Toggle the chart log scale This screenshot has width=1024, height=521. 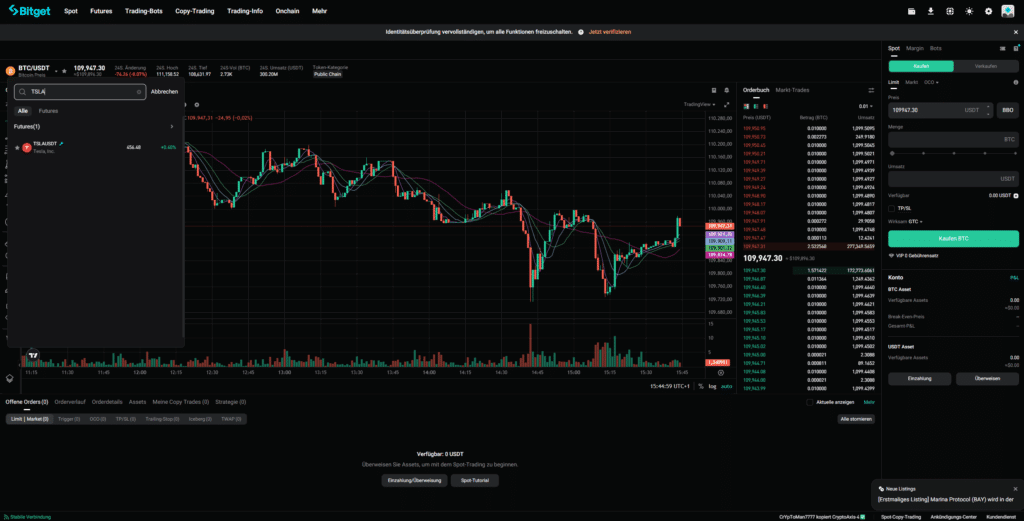pyautogui.click(x=712, y=387)
